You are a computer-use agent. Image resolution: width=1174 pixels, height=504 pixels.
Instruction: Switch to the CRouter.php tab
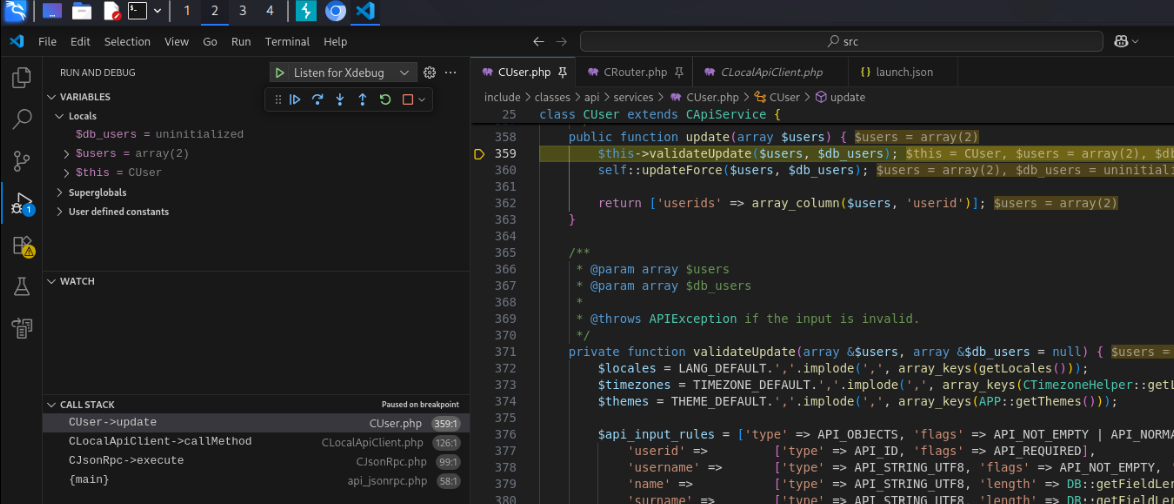tap(634, 73)
